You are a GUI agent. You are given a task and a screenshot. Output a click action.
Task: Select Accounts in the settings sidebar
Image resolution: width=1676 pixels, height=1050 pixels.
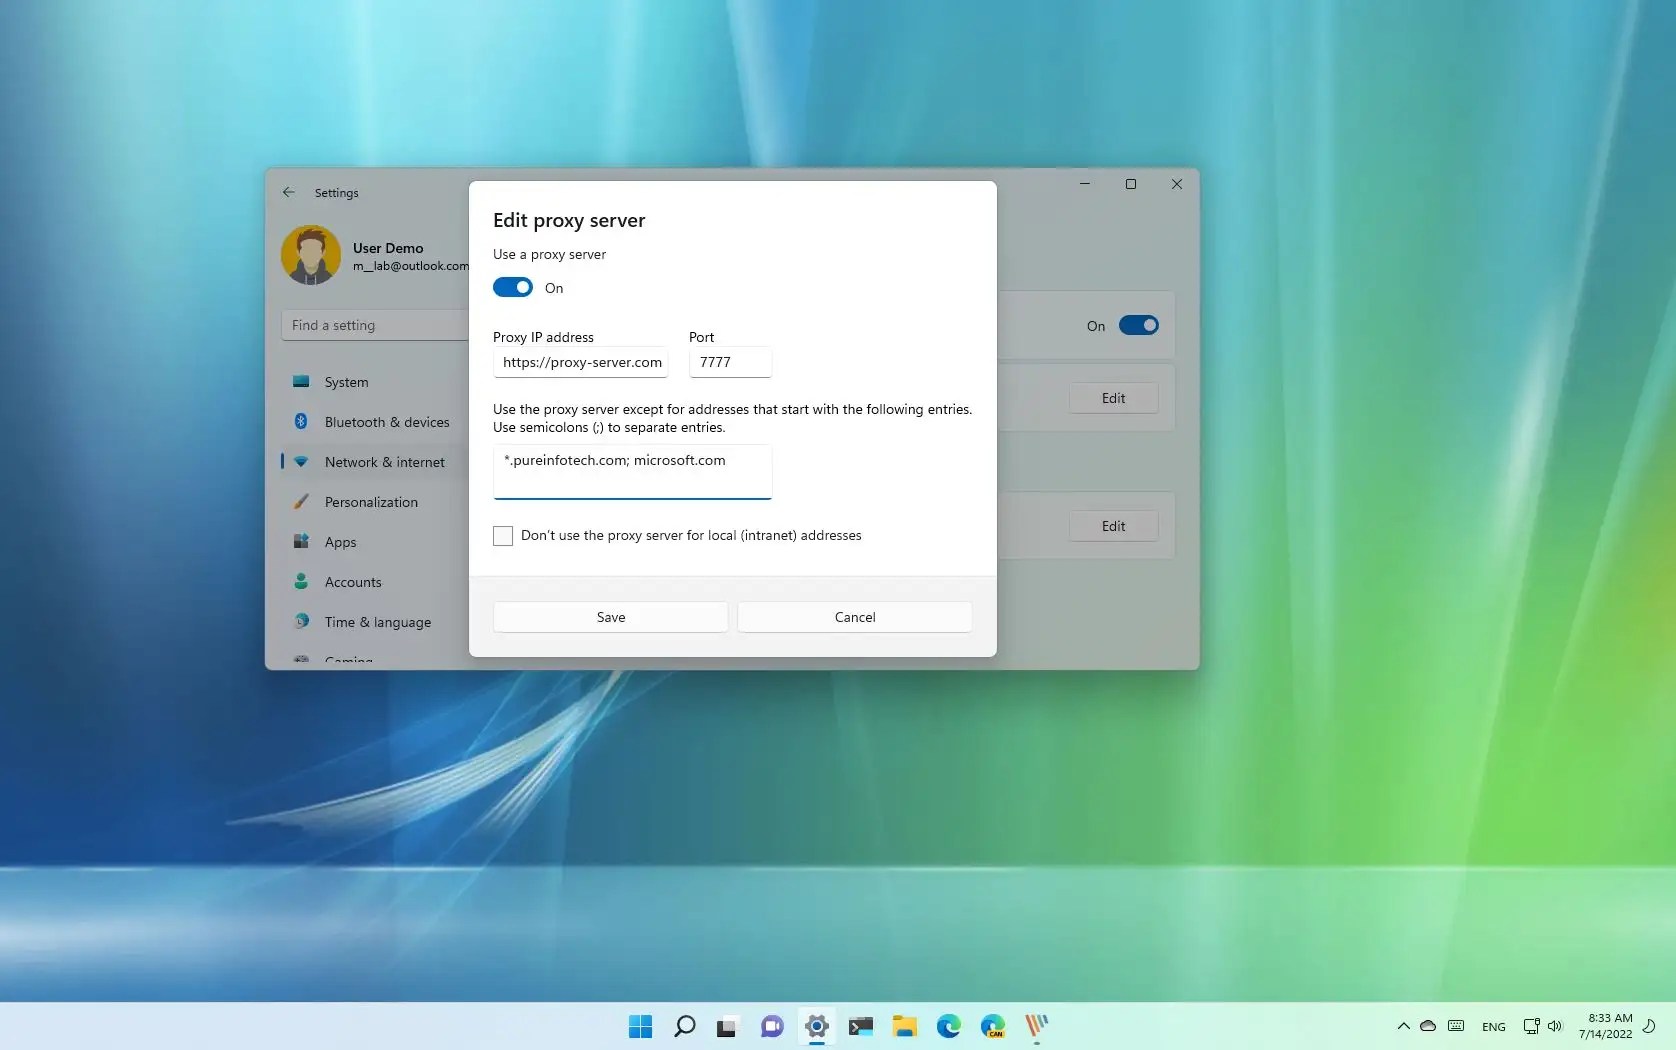pyautogui.click(x=352, y=581)
